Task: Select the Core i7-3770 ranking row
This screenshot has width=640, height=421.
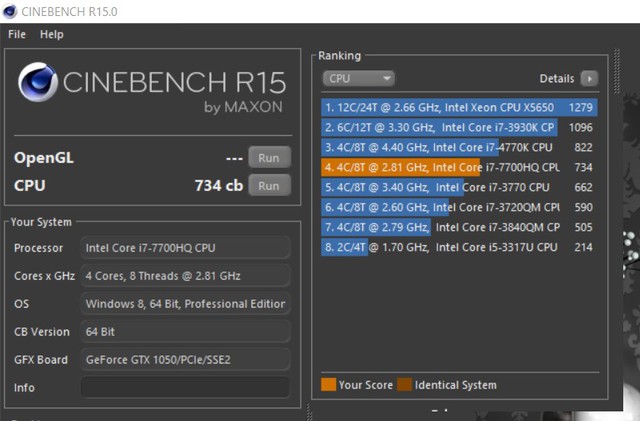Action: 459,187
